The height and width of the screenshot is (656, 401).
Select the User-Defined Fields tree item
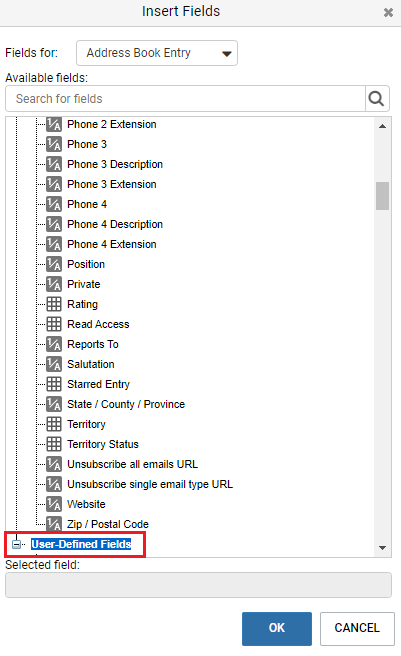click(81, 544)
